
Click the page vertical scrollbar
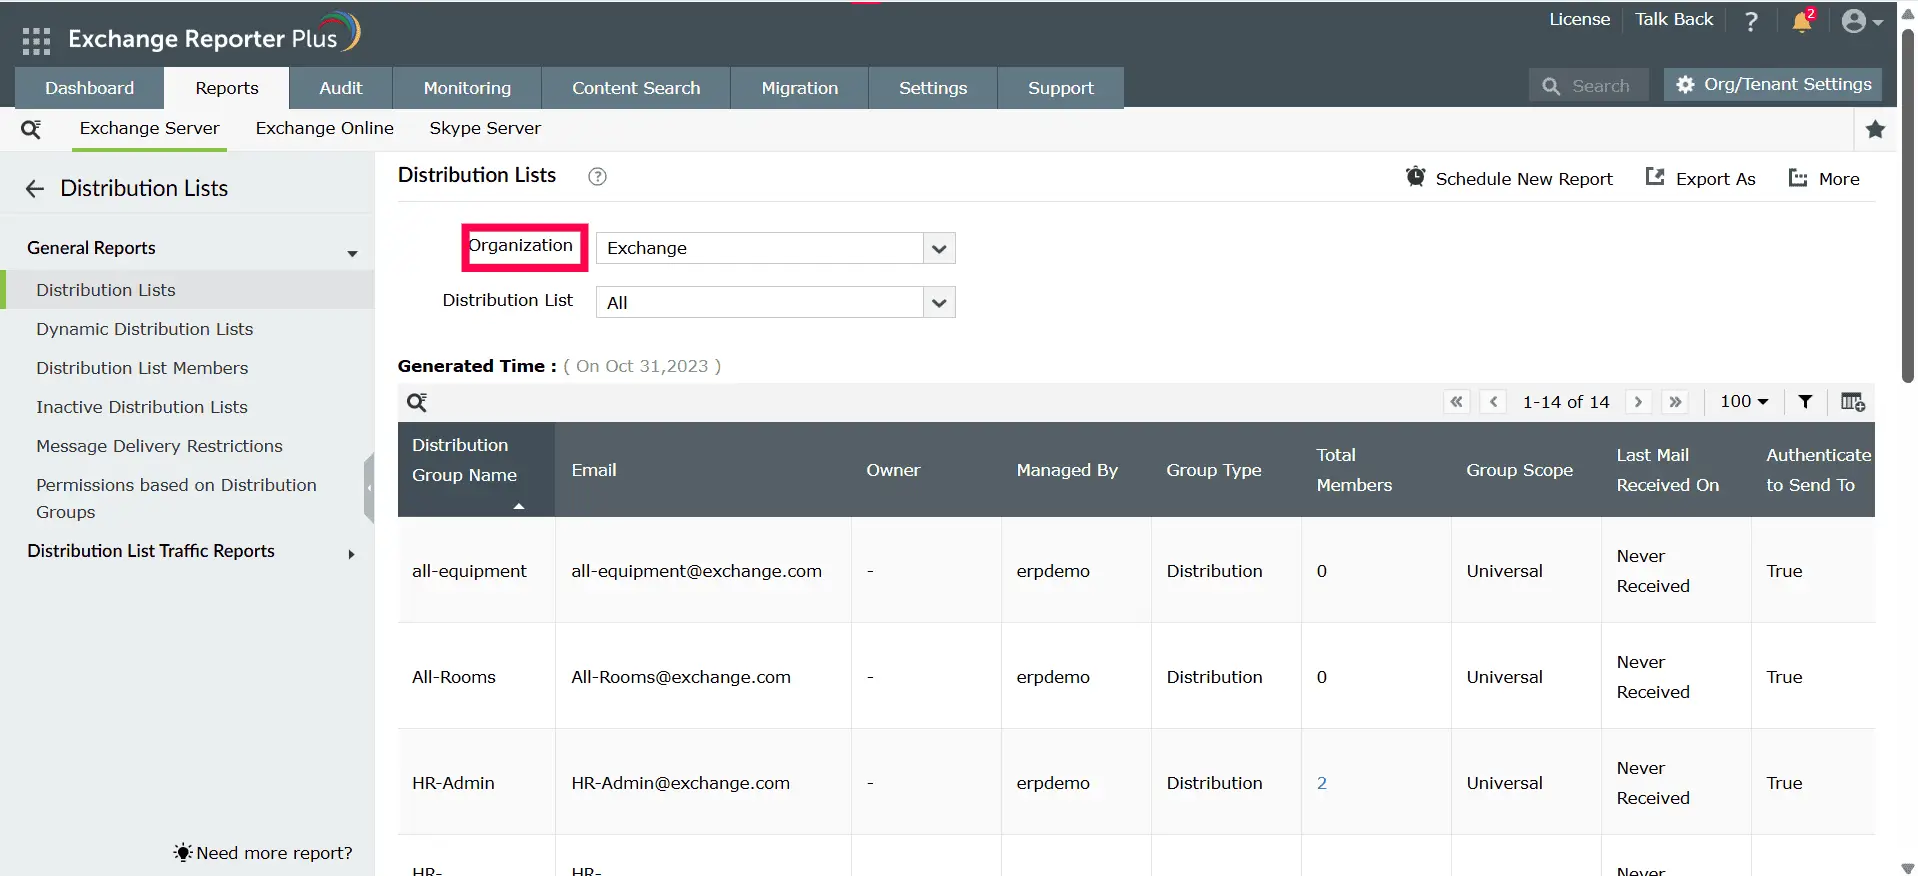[x=1908, y=205]
